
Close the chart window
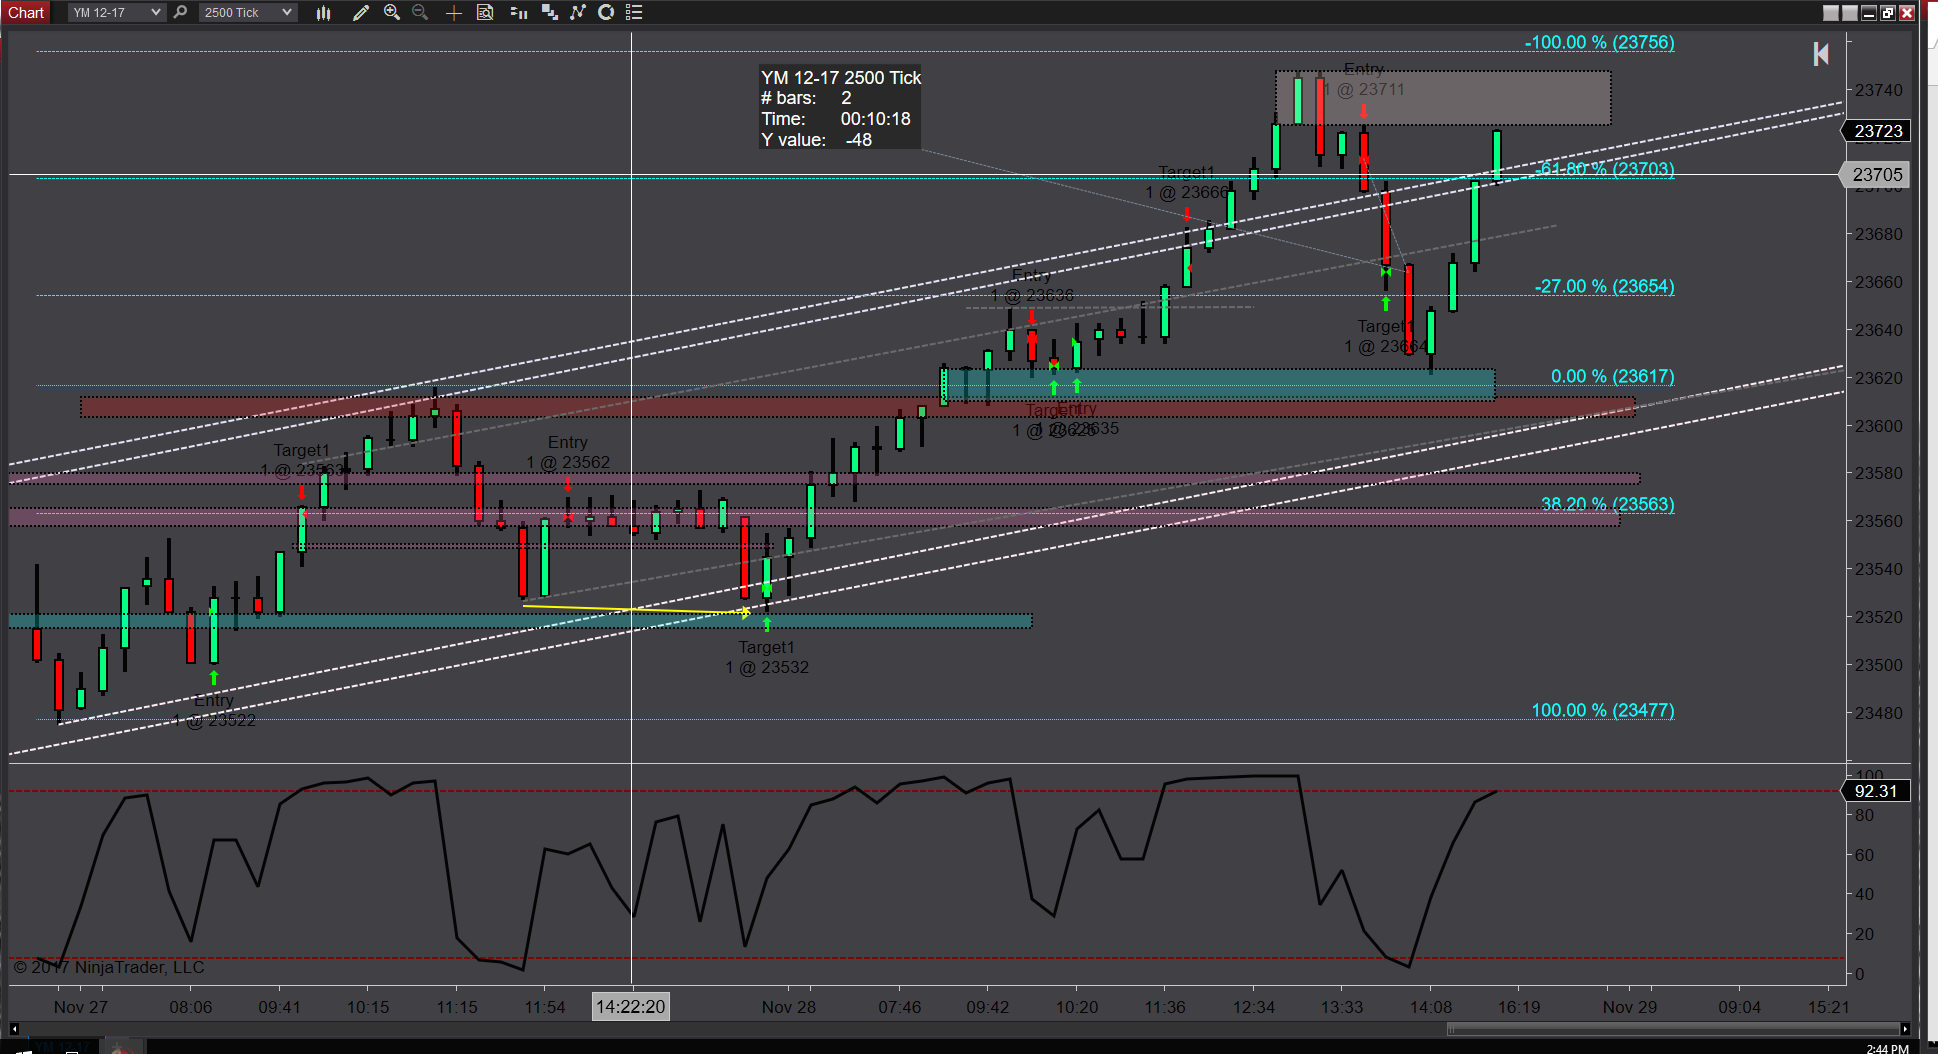(1906, 13)
